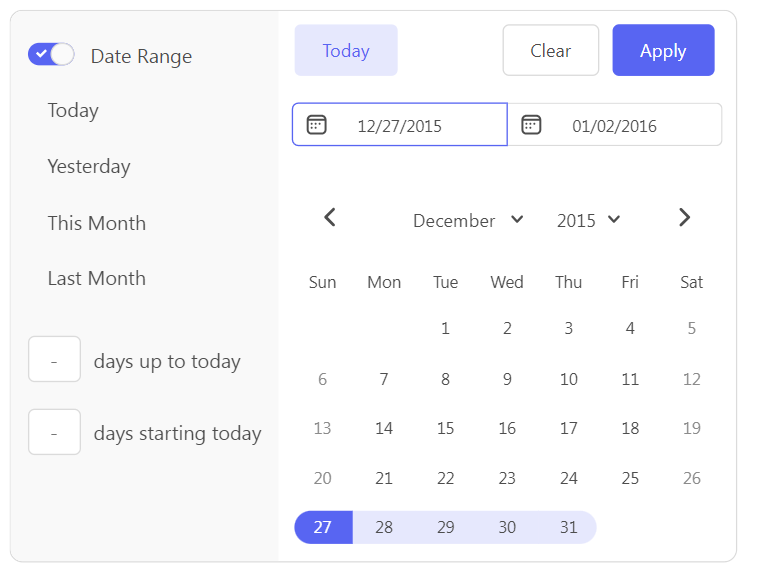Click the end date calendar icon

(x=531, y=125)
